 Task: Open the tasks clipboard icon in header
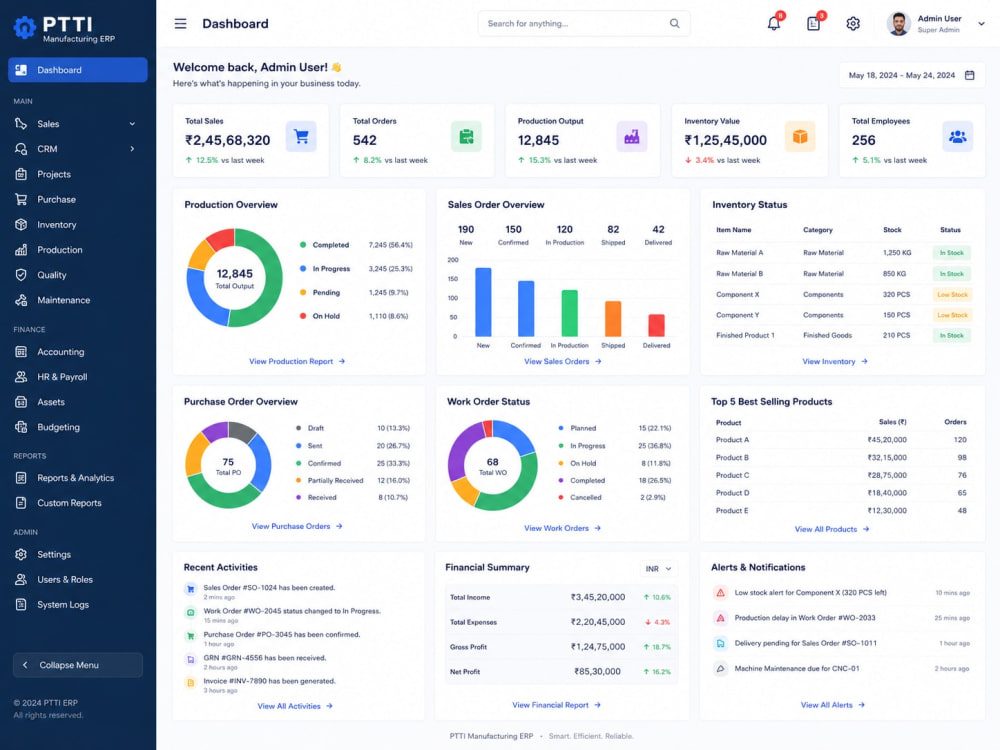tap(813, 24)
